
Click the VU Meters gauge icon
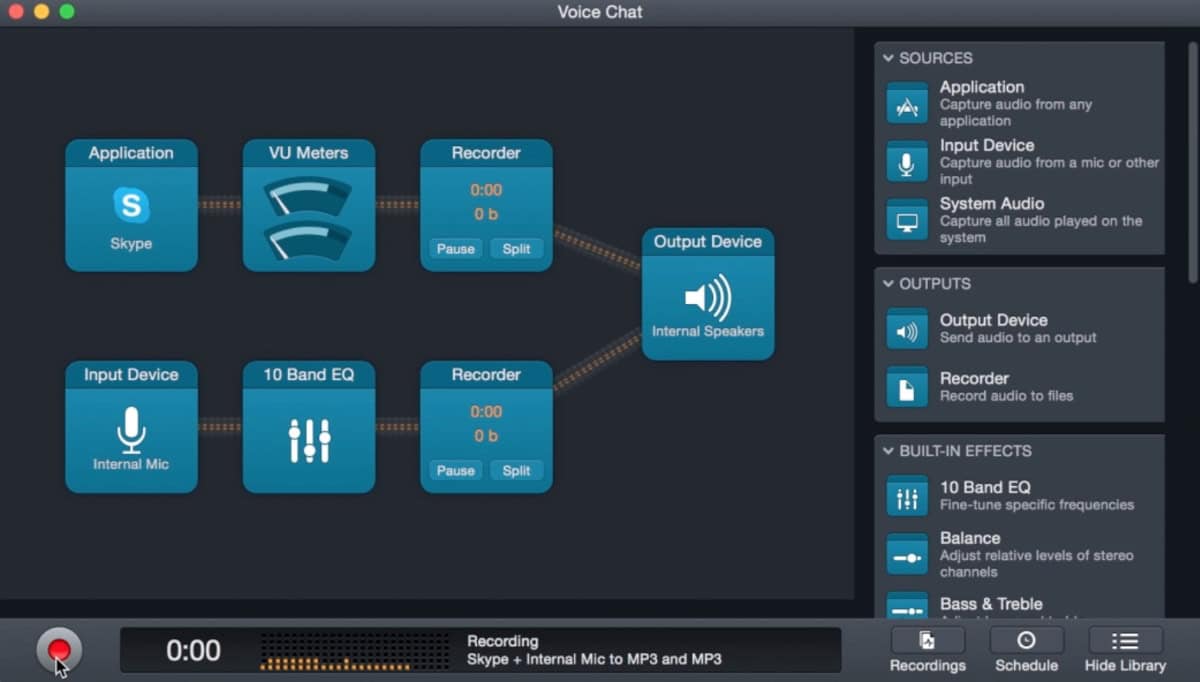(308, 218)
